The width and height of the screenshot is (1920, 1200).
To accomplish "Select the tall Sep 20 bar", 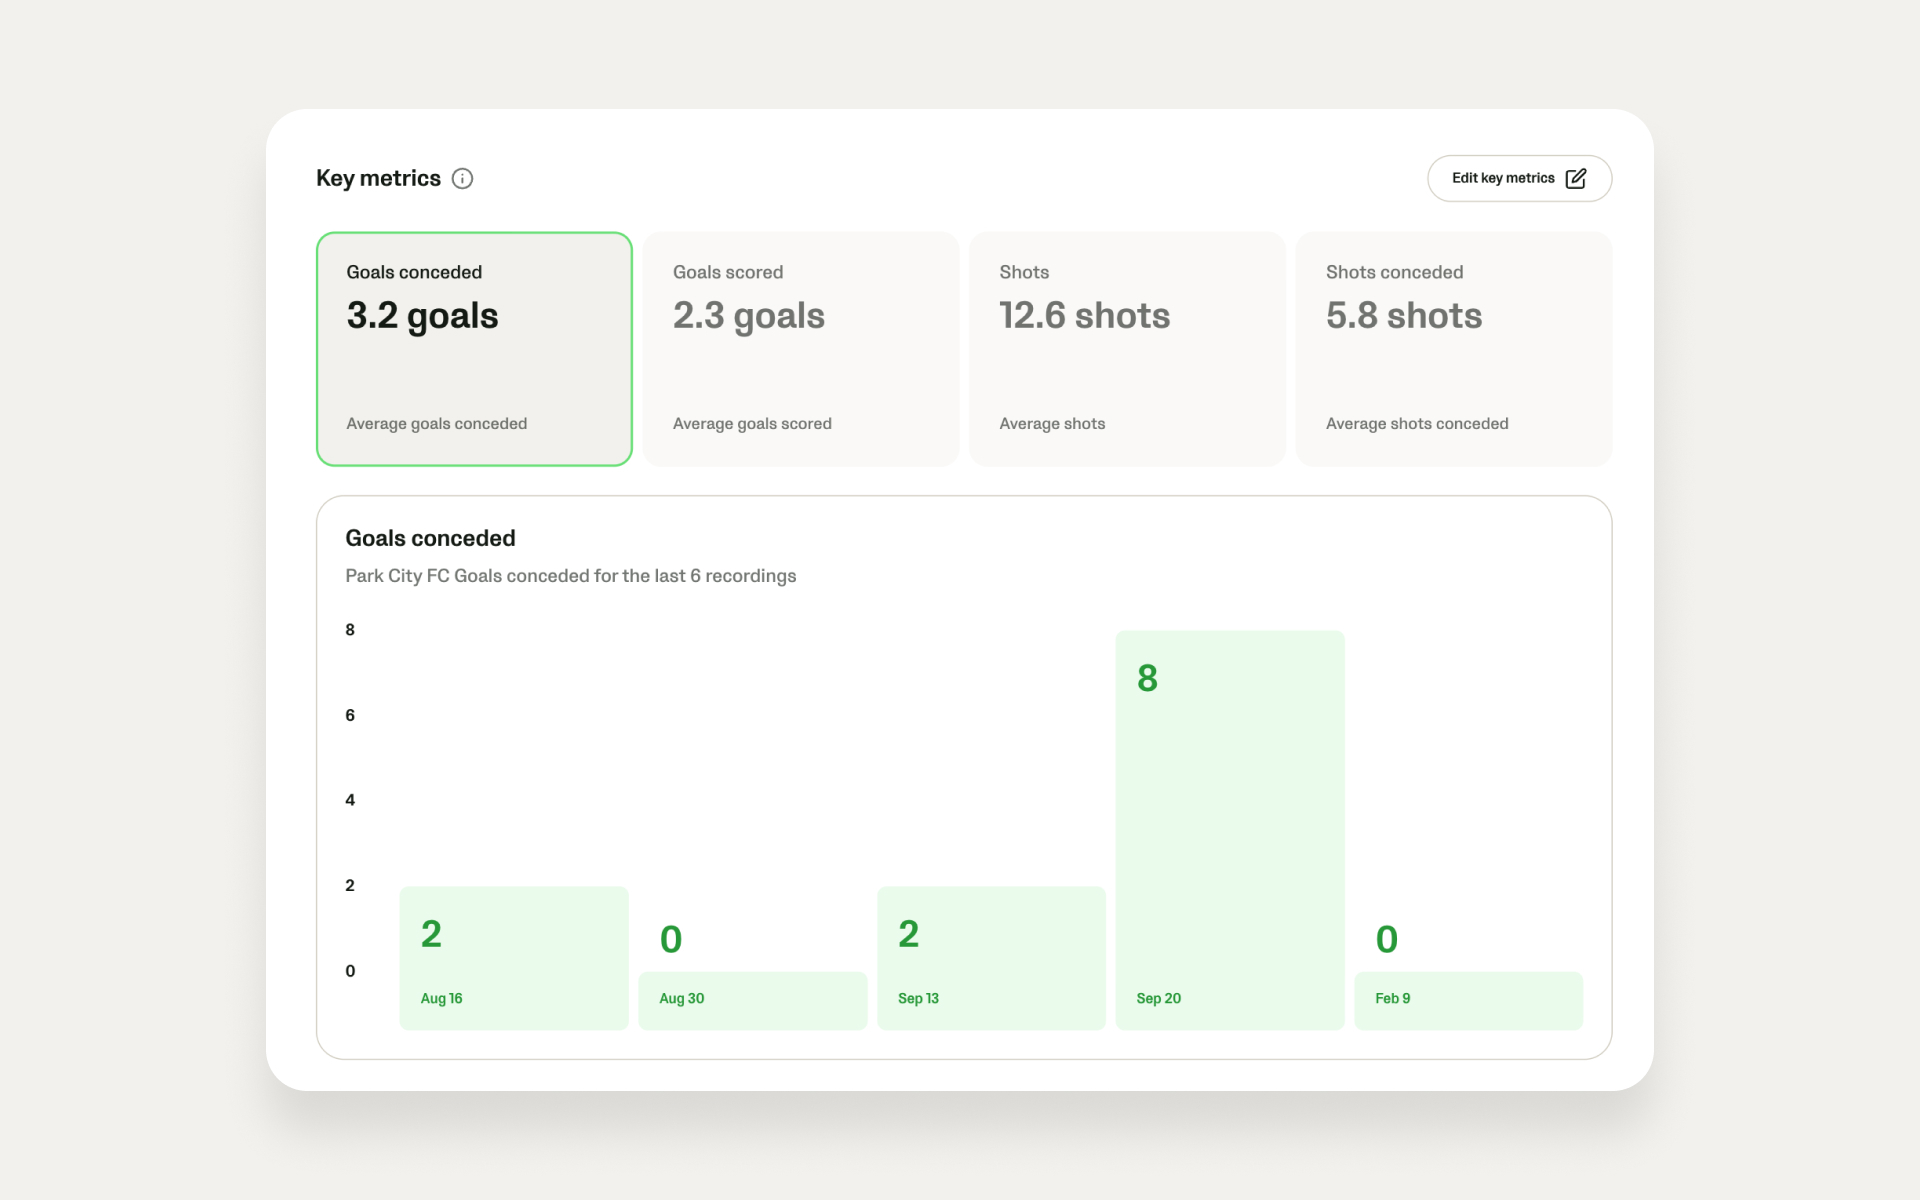I will (1229, 830).
